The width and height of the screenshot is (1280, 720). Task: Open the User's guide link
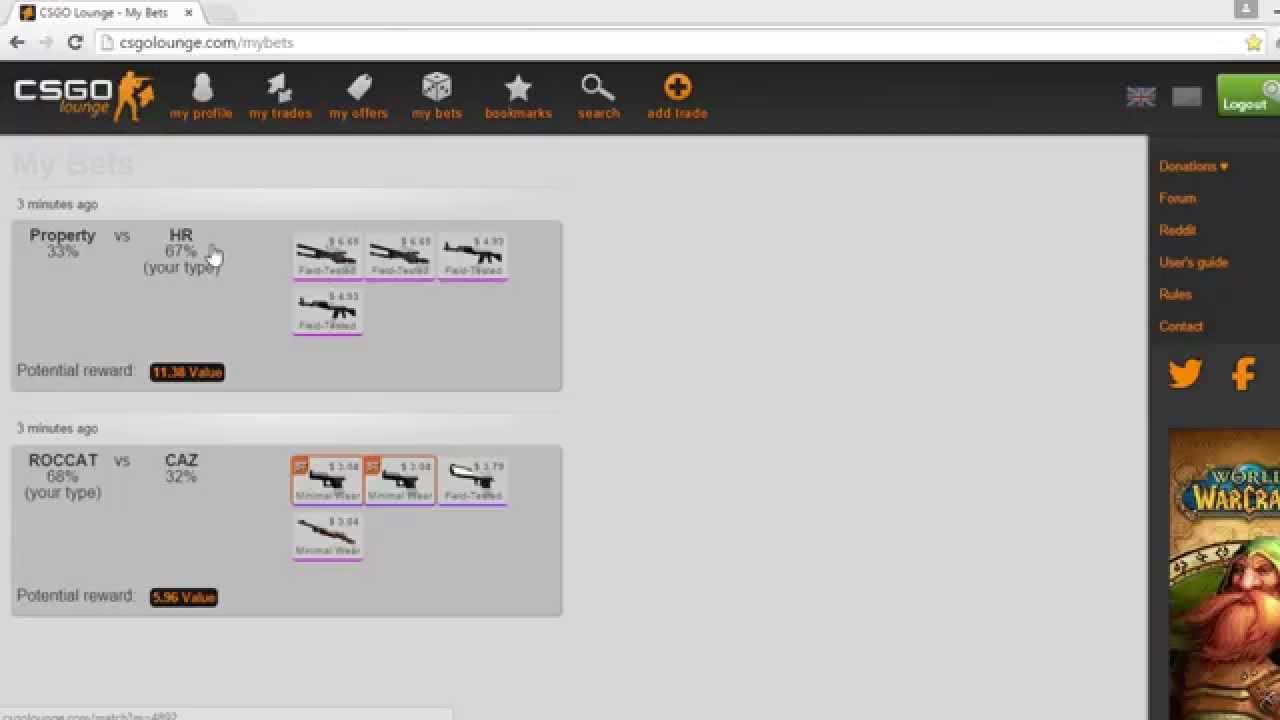pyautogui.click(x=1193, y=262)
